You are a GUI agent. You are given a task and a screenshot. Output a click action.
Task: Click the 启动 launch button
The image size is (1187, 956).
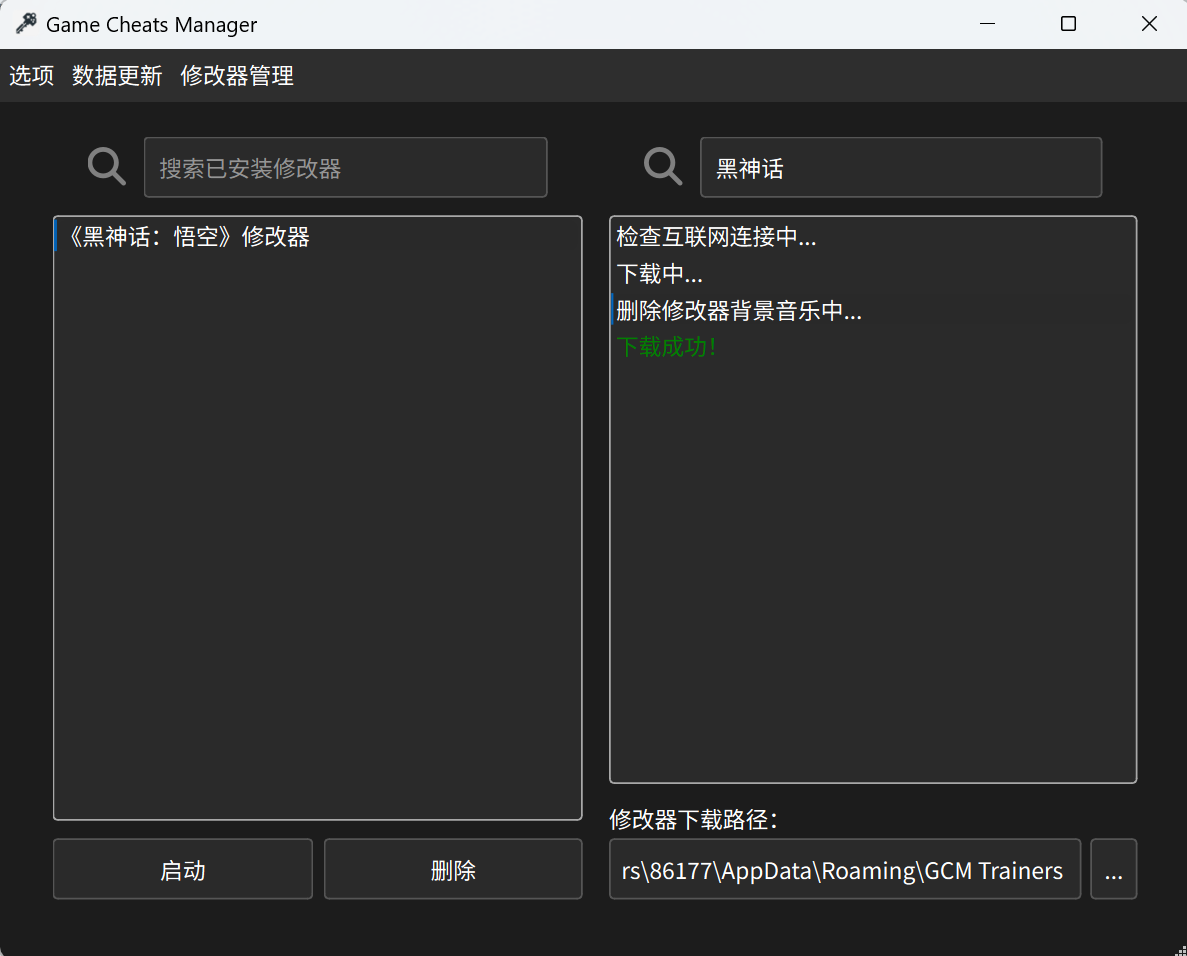(182, 869)
